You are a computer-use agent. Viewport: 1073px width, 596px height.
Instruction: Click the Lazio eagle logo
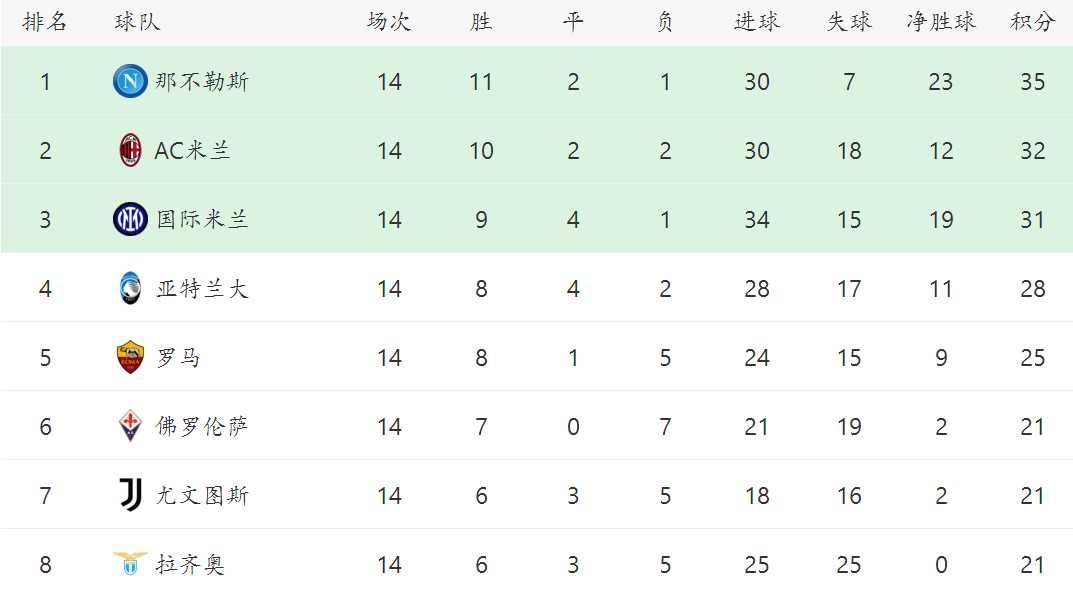coord(130,563)
